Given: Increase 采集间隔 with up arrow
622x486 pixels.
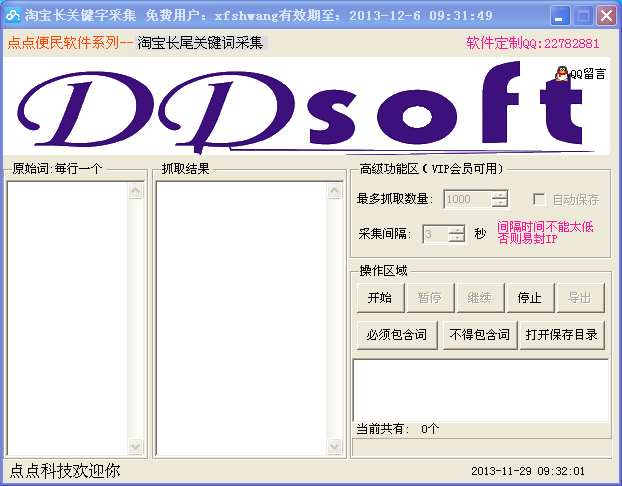Looking at the screenshot, I should pos(457,230).
